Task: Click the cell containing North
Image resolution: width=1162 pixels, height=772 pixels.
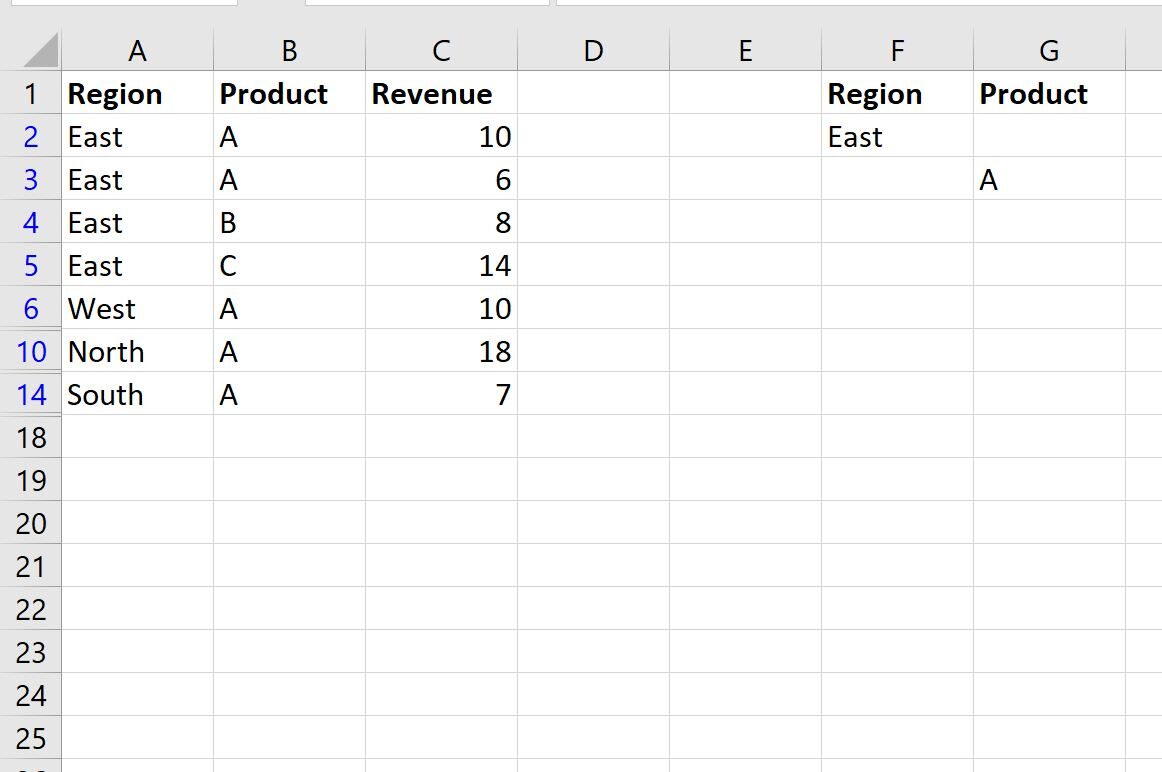Action: point(137,351)
